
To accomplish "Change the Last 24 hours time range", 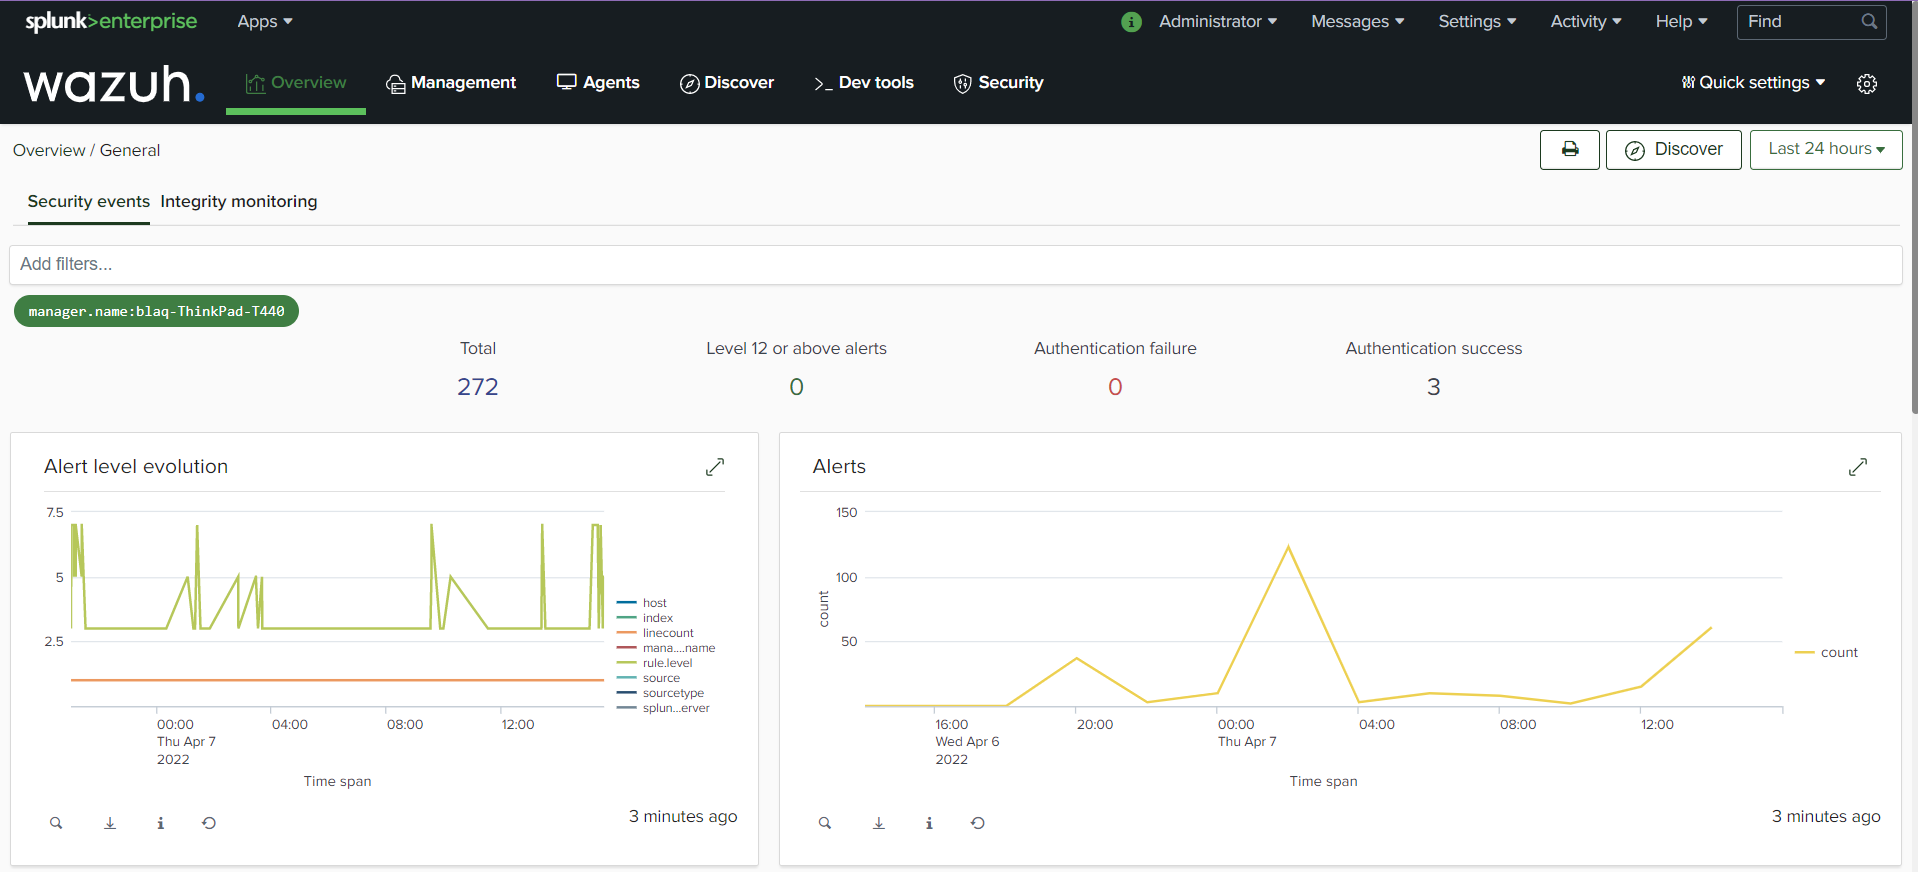I will click(x=1826, y=150).
